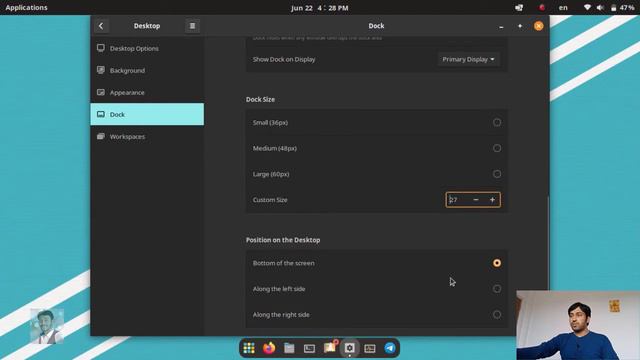
Task: Click the red recording indicator icon
Action: pos(542,7)
